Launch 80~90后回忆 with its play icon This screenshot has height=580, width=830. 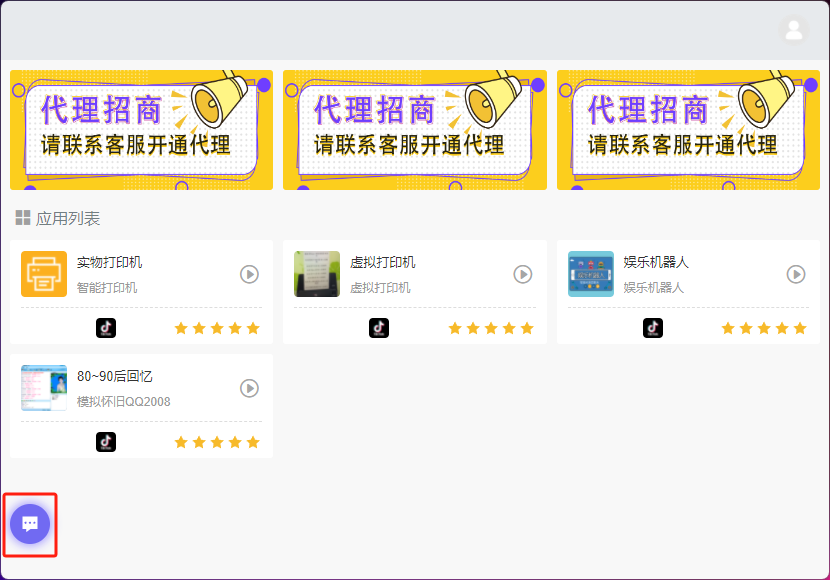pos(249,388)
